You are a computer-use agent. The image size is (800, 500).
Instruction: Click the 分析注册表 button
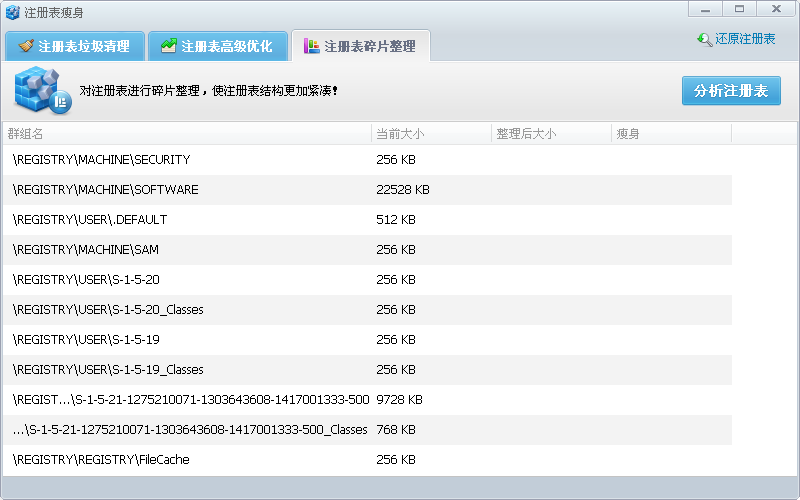point(731,91)
